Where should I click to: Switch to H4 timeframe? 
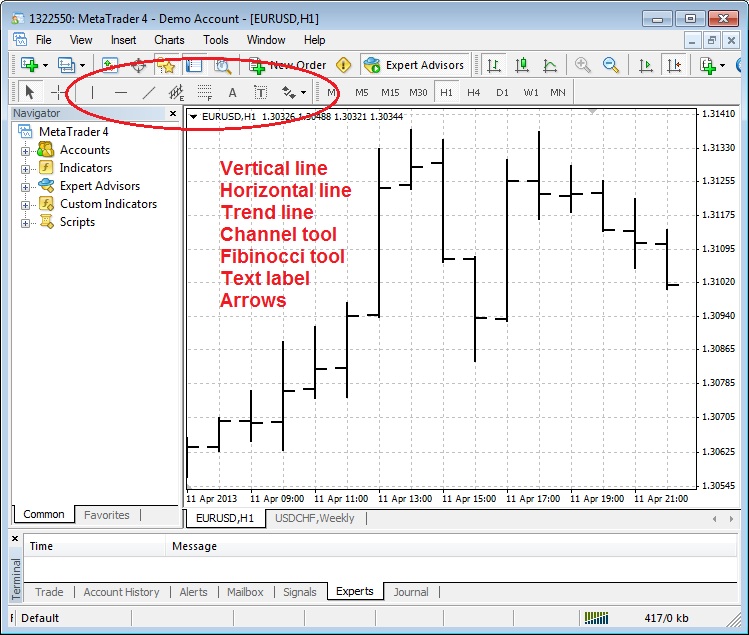tap(473, 93)
